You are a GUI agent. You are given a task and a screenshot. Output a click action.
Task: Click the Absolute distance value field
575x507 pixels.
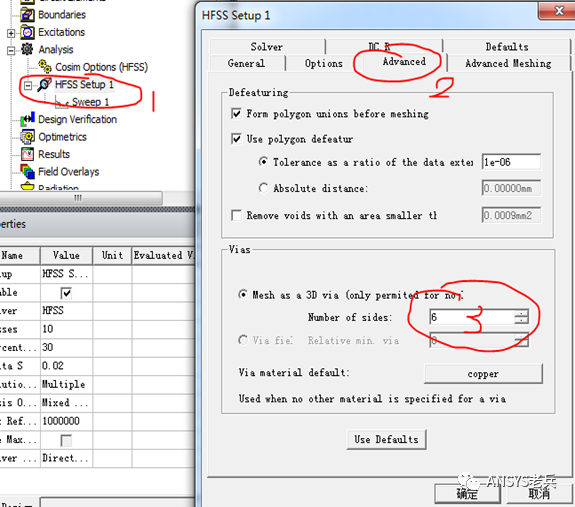511,188
